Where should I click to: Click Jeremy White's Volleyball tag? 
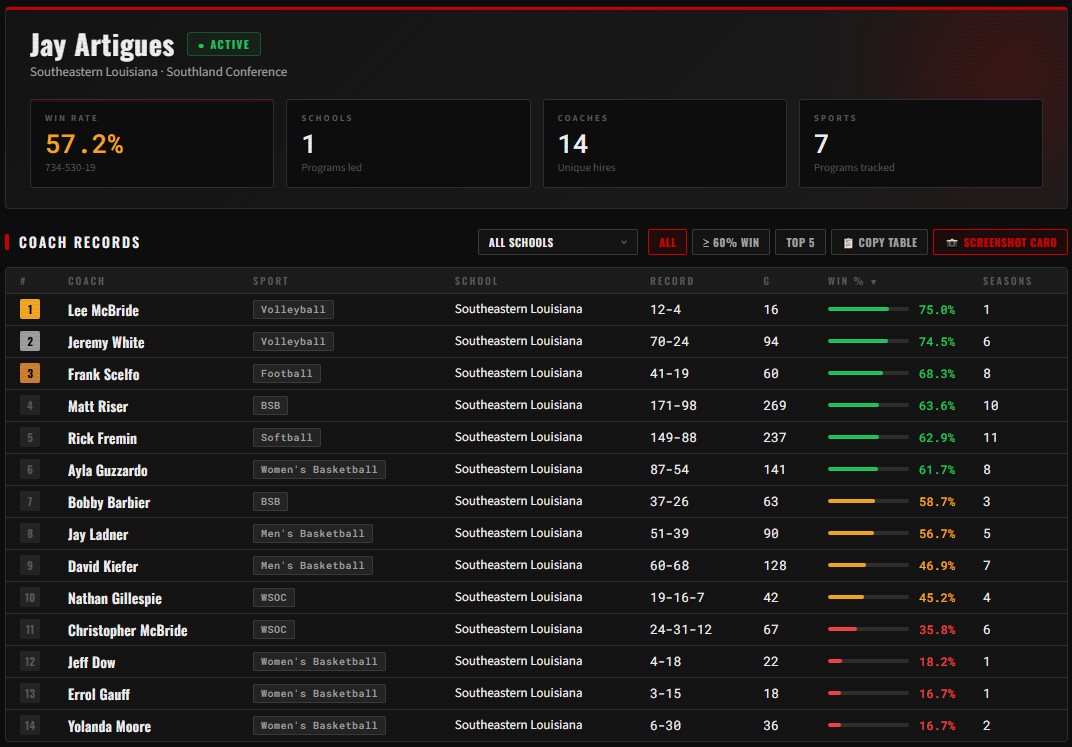[293, 341]
